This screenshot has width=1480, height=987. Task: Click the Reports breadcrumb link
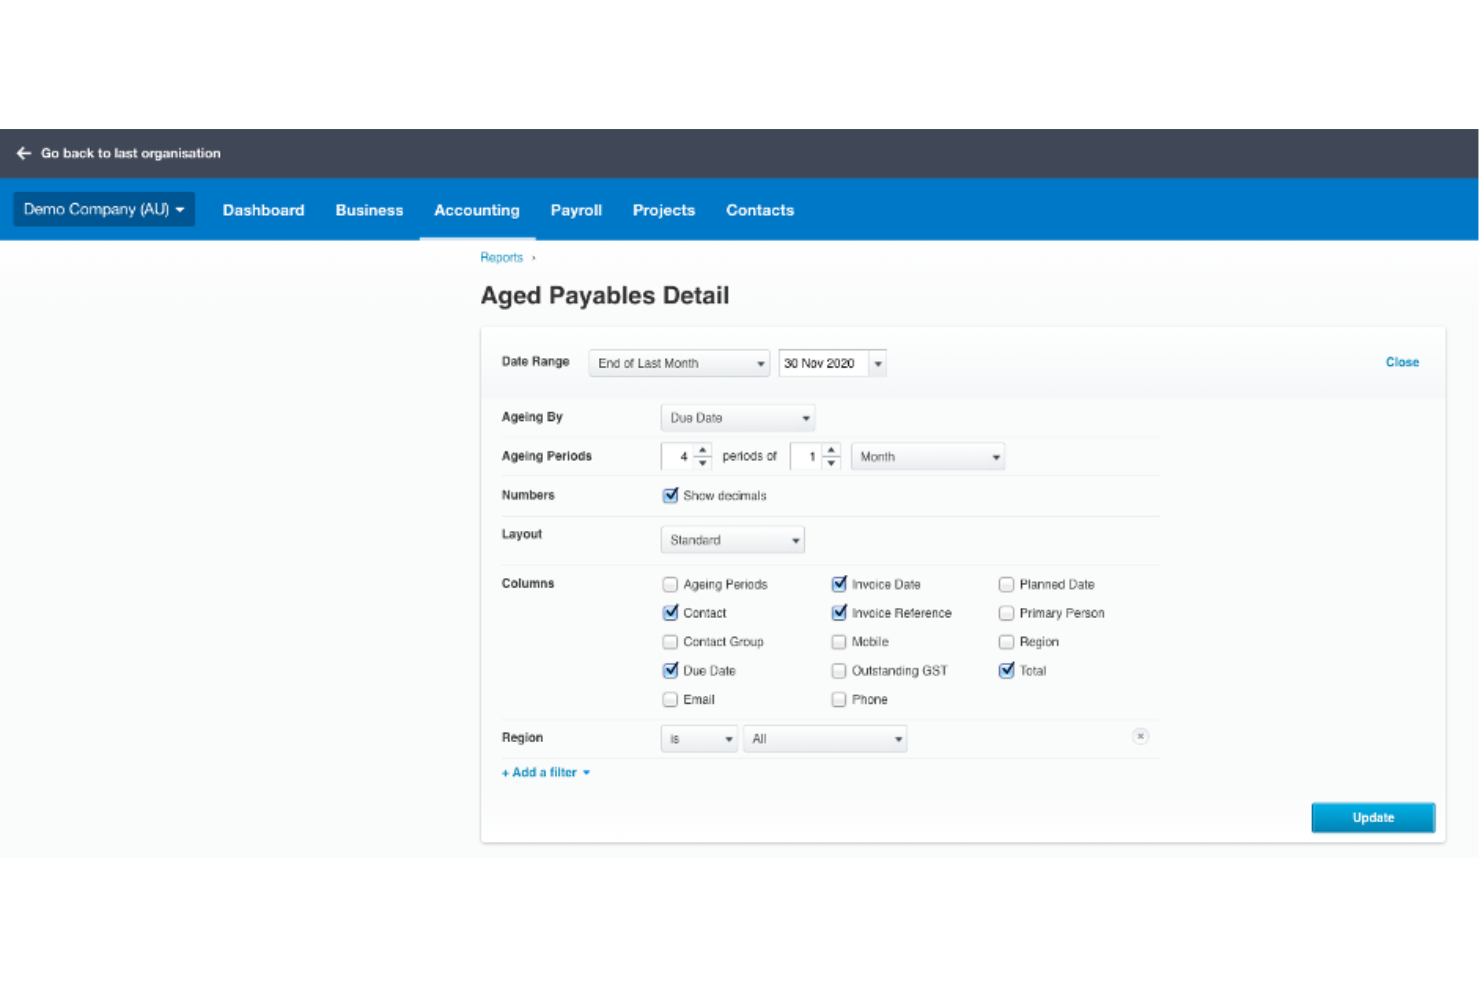[502, 257]
